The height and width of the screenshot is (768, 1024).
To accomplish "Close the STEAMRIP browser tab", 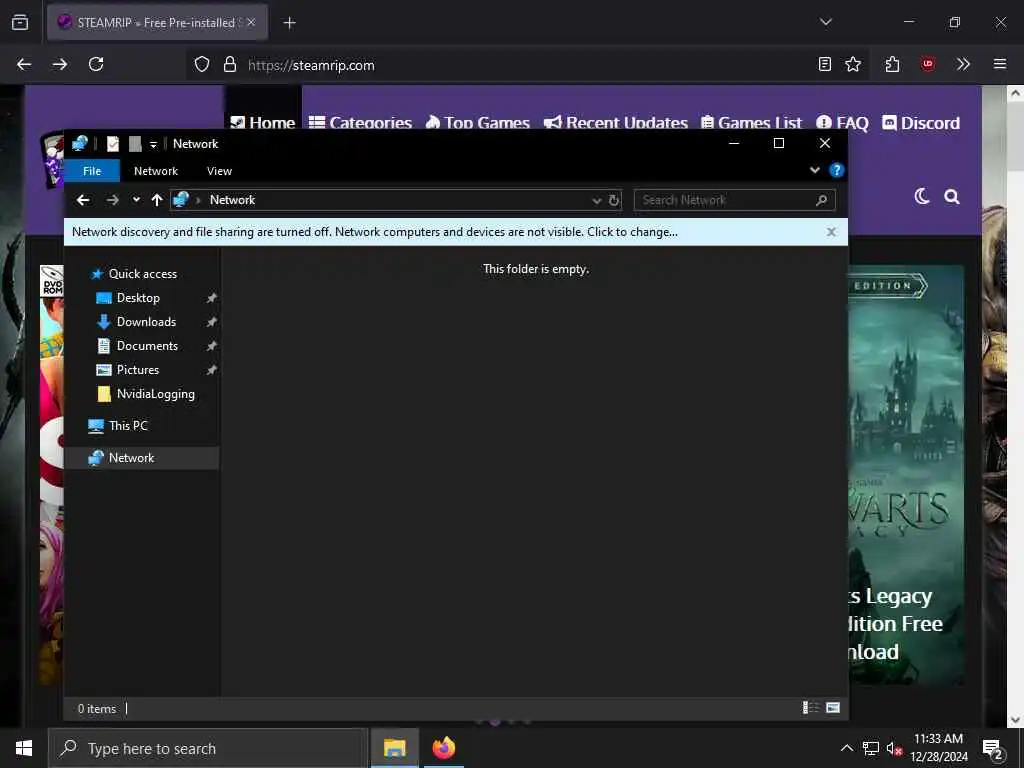I will point(251,22).
